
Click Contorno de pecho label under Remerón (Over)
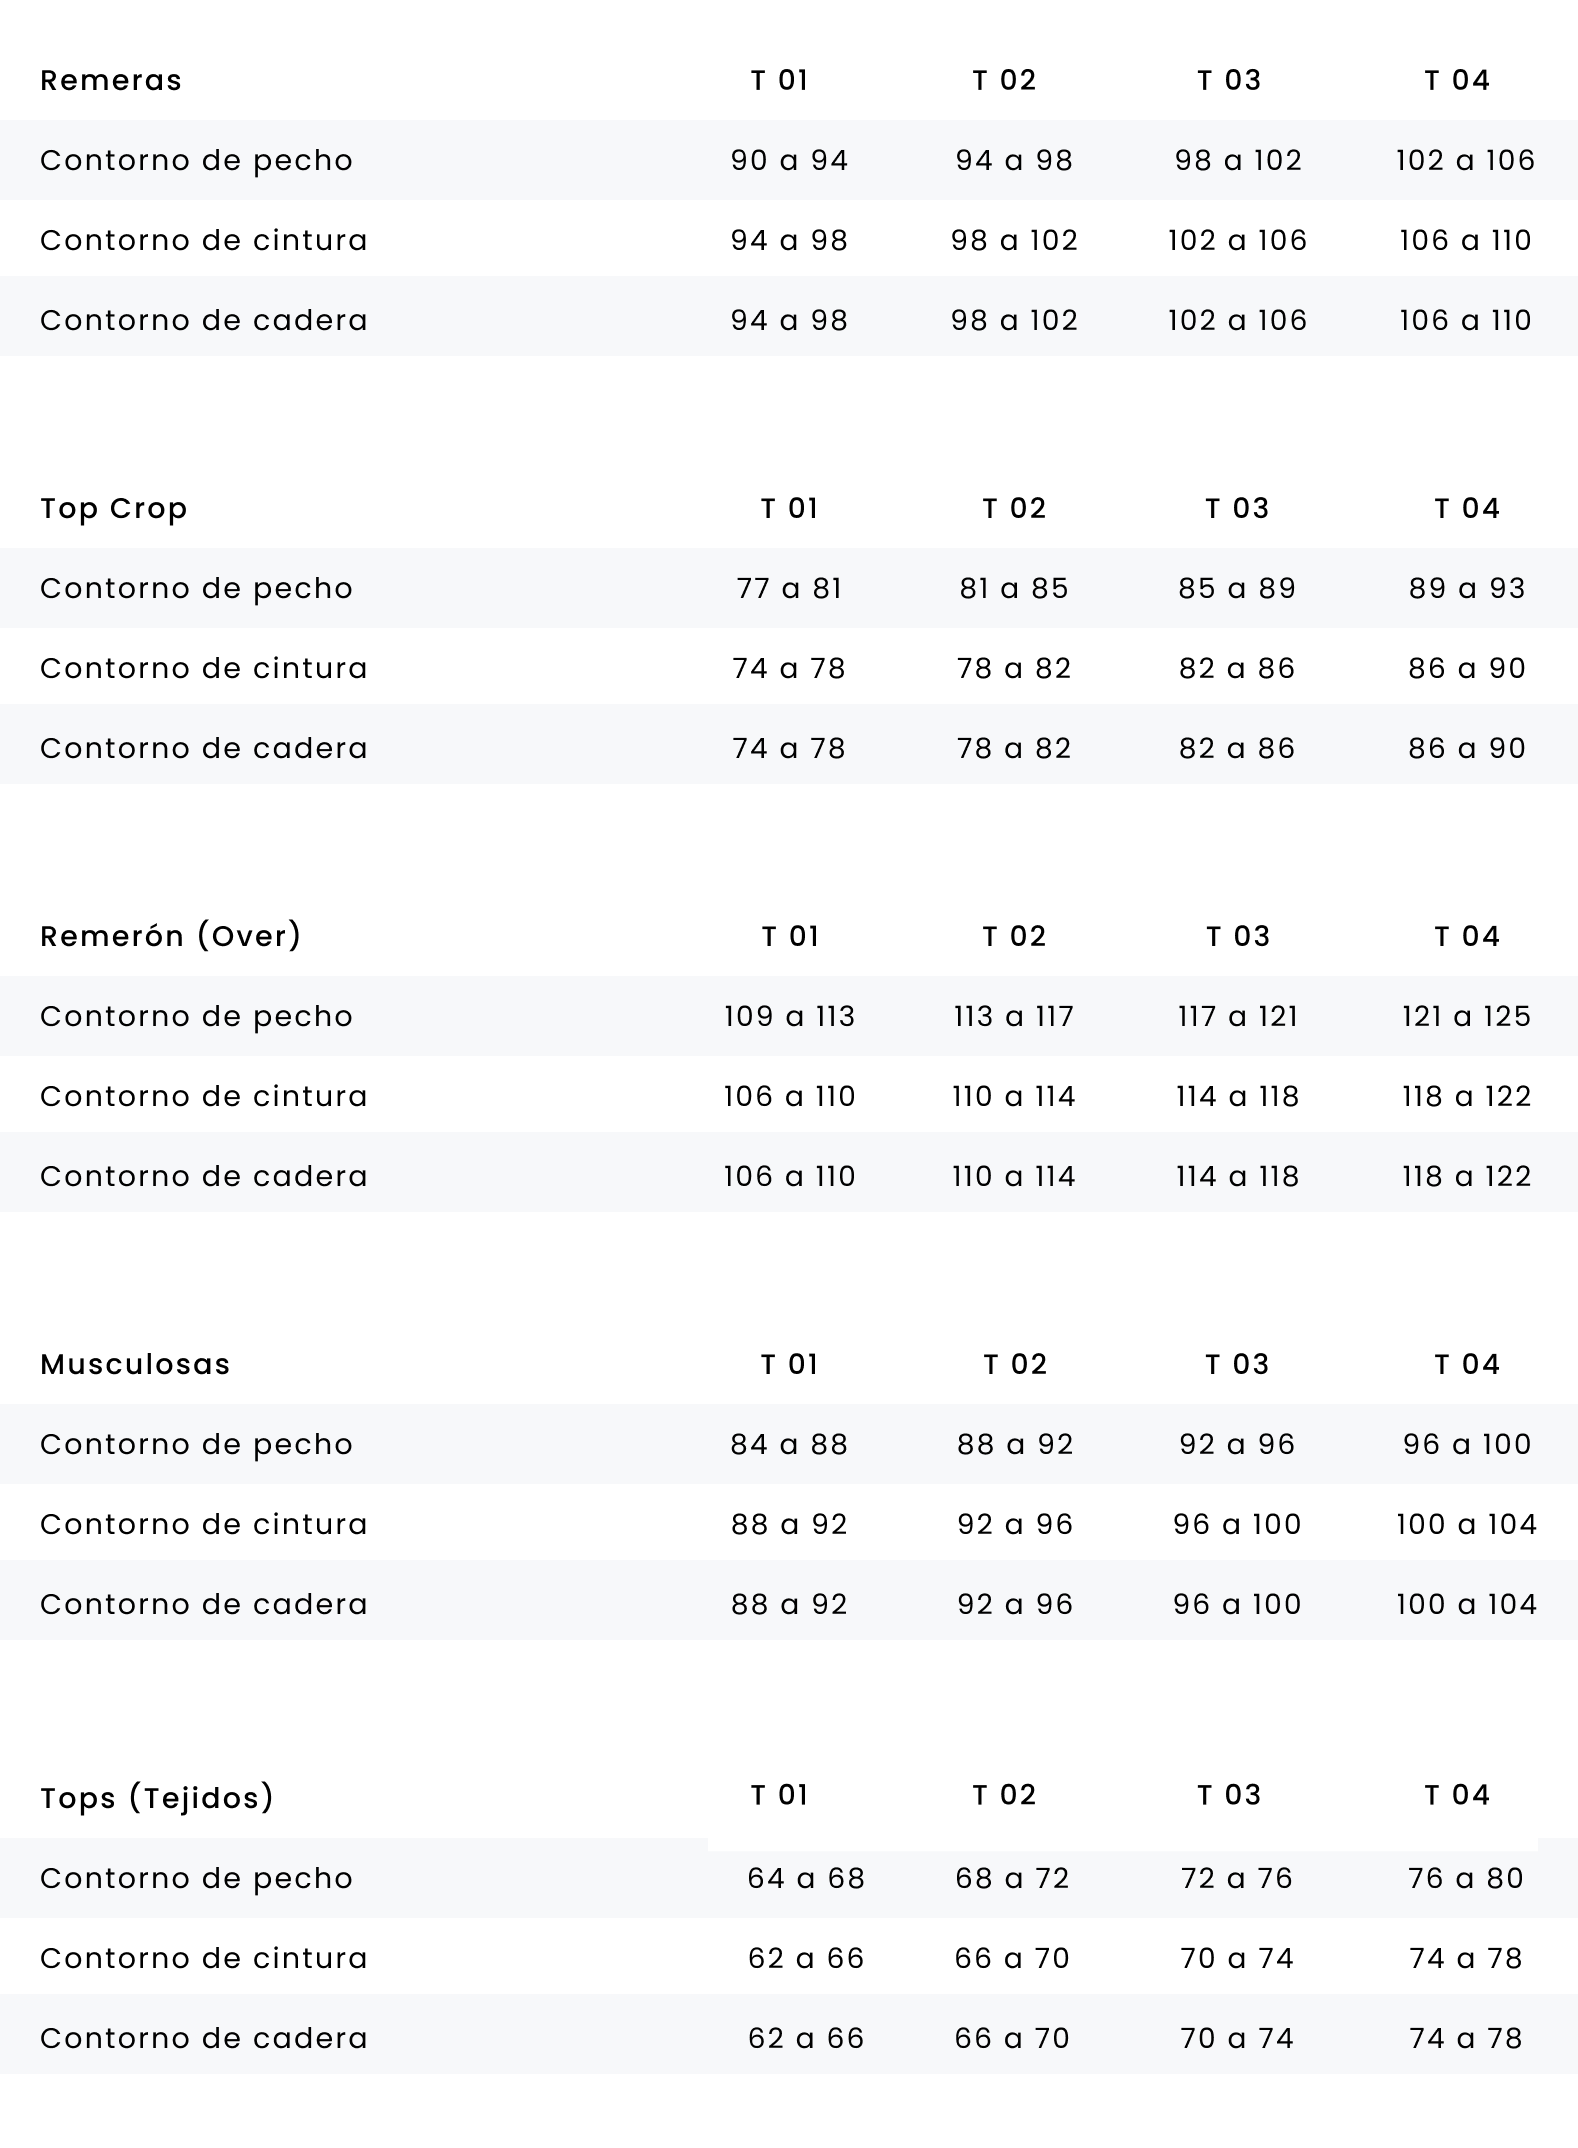(x=196, y=1016)
